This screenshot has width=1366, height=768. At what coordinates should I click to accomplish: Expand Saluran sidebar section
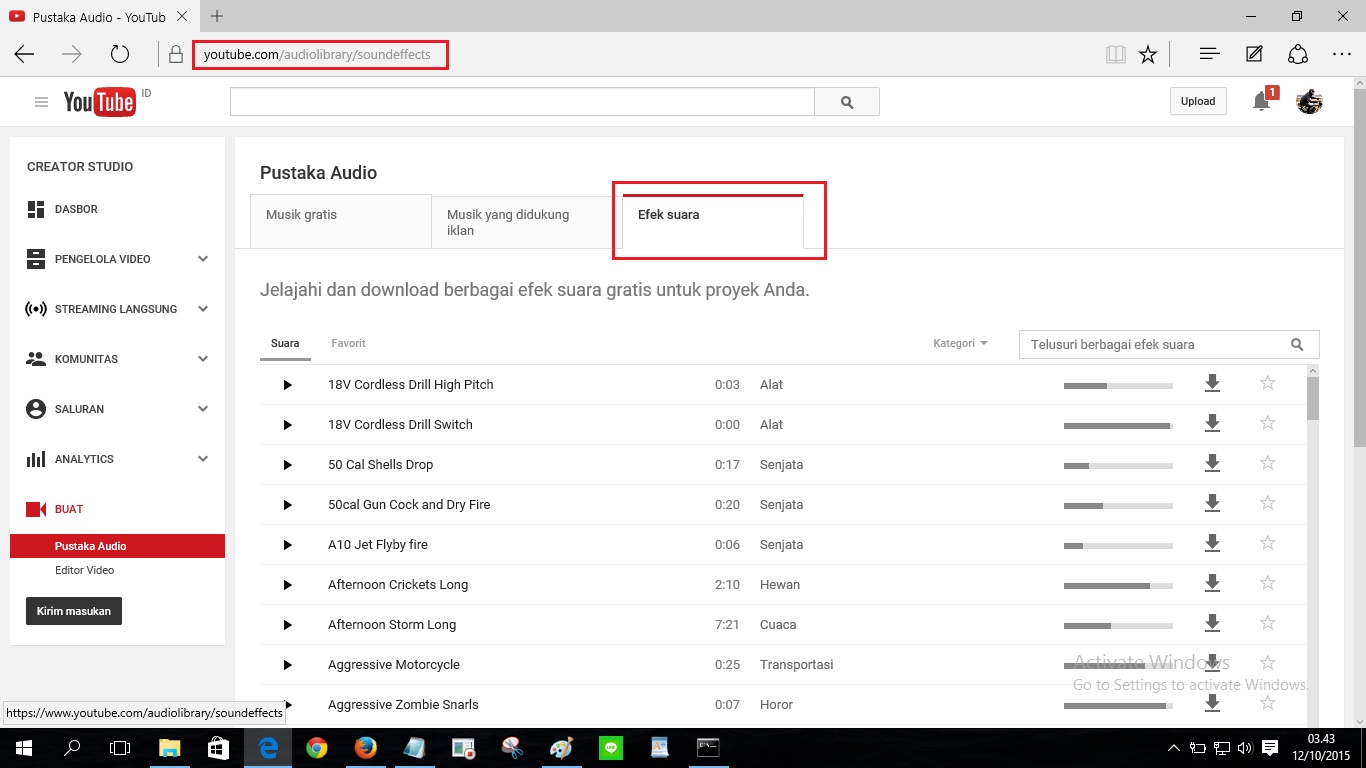coord(203,409)
